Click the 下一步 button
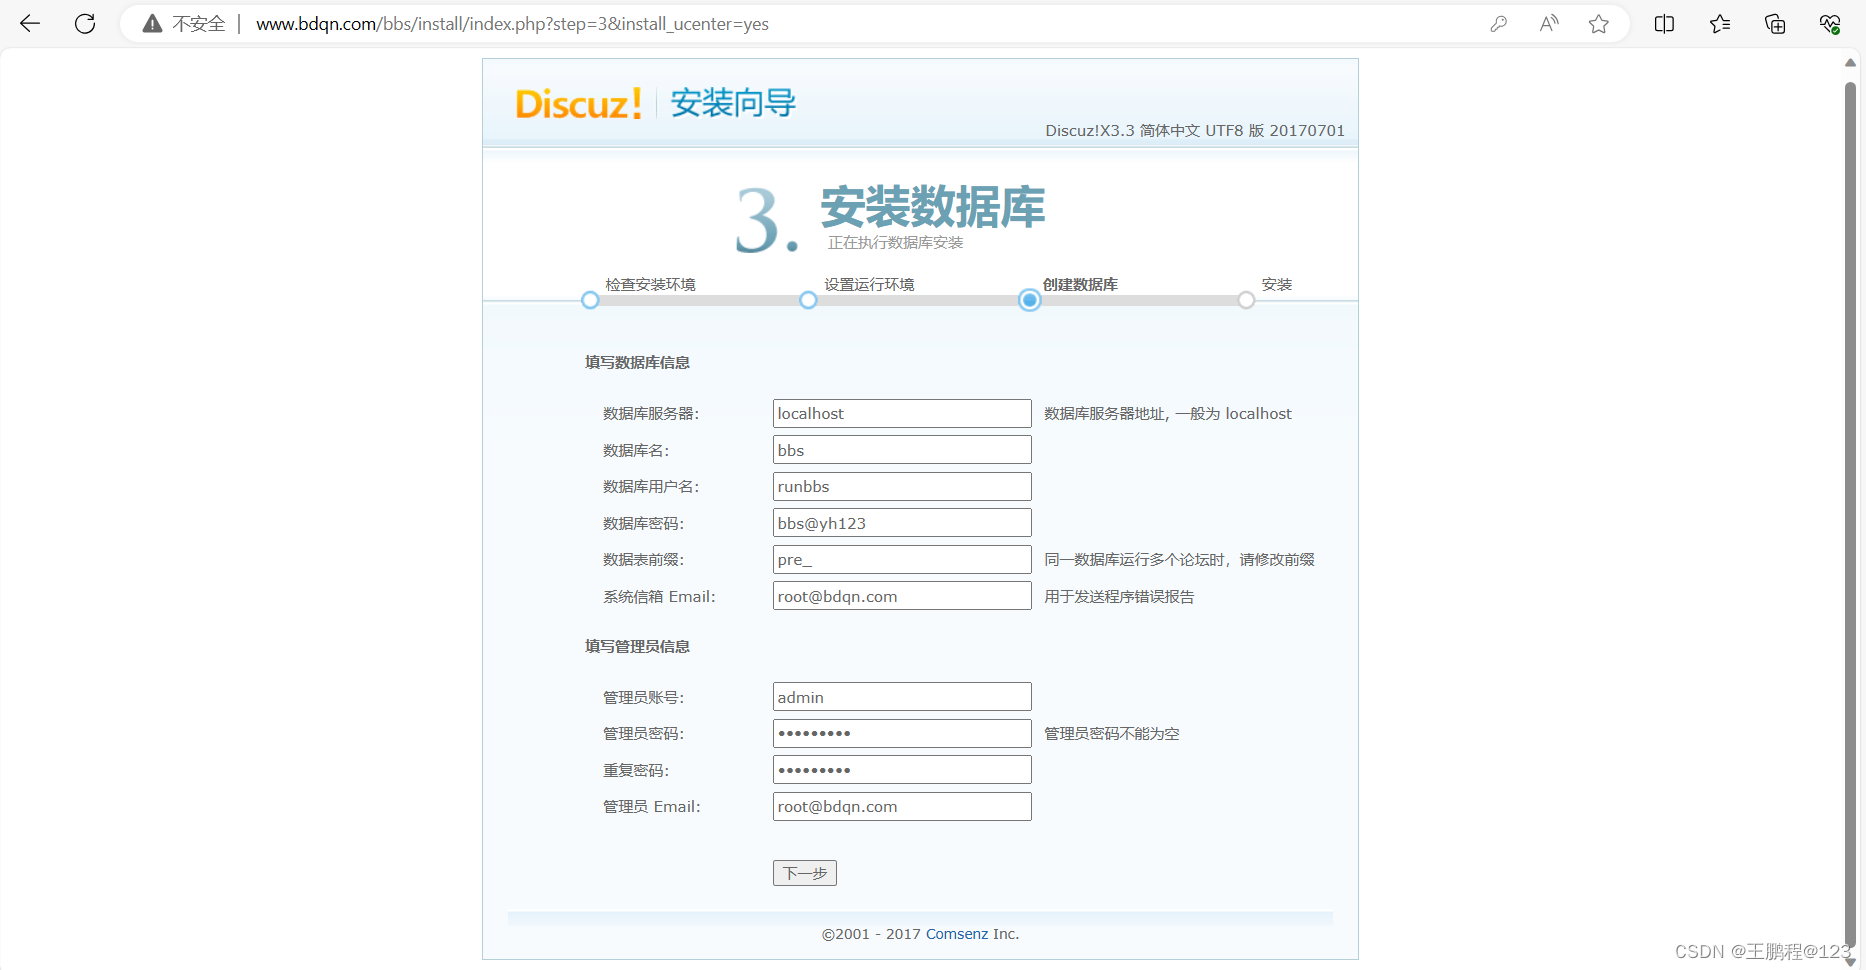The width and height of the screenshot is (1866, 970). coord(805,873)
